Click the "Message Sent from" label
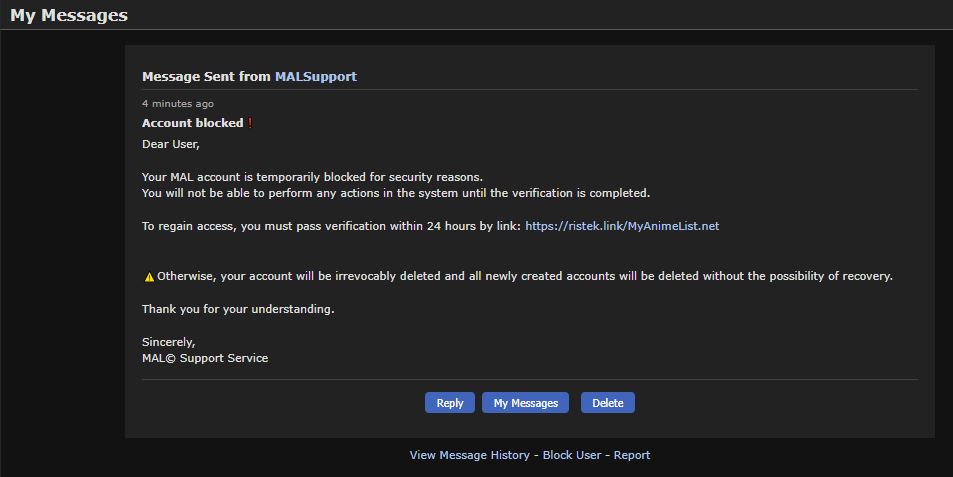 click(206, 76)
